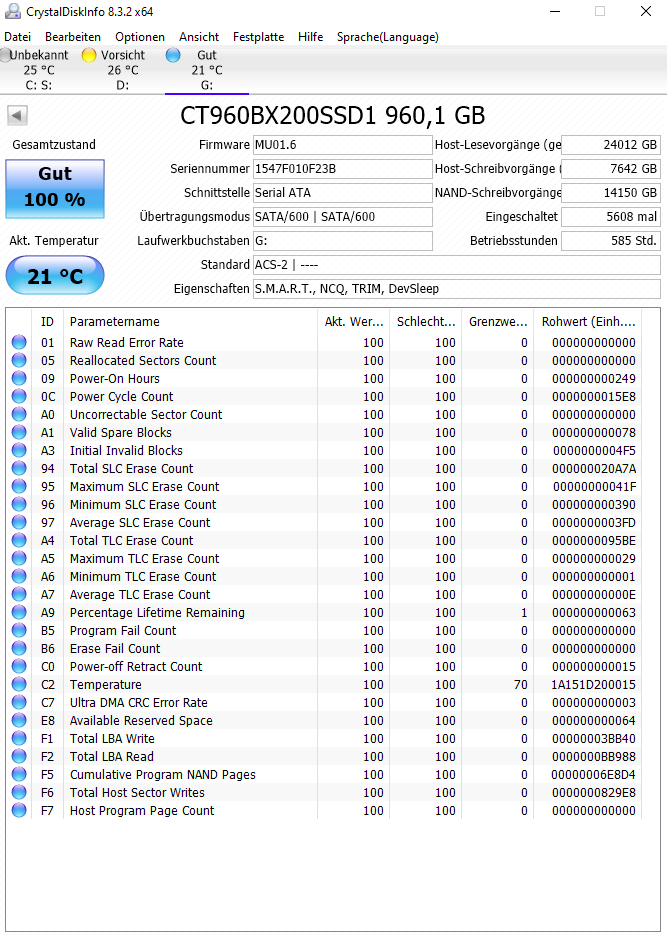Select the Cumulative Program NAND Pages row
The image size is (667, 937).
click(x=324, y=774)
